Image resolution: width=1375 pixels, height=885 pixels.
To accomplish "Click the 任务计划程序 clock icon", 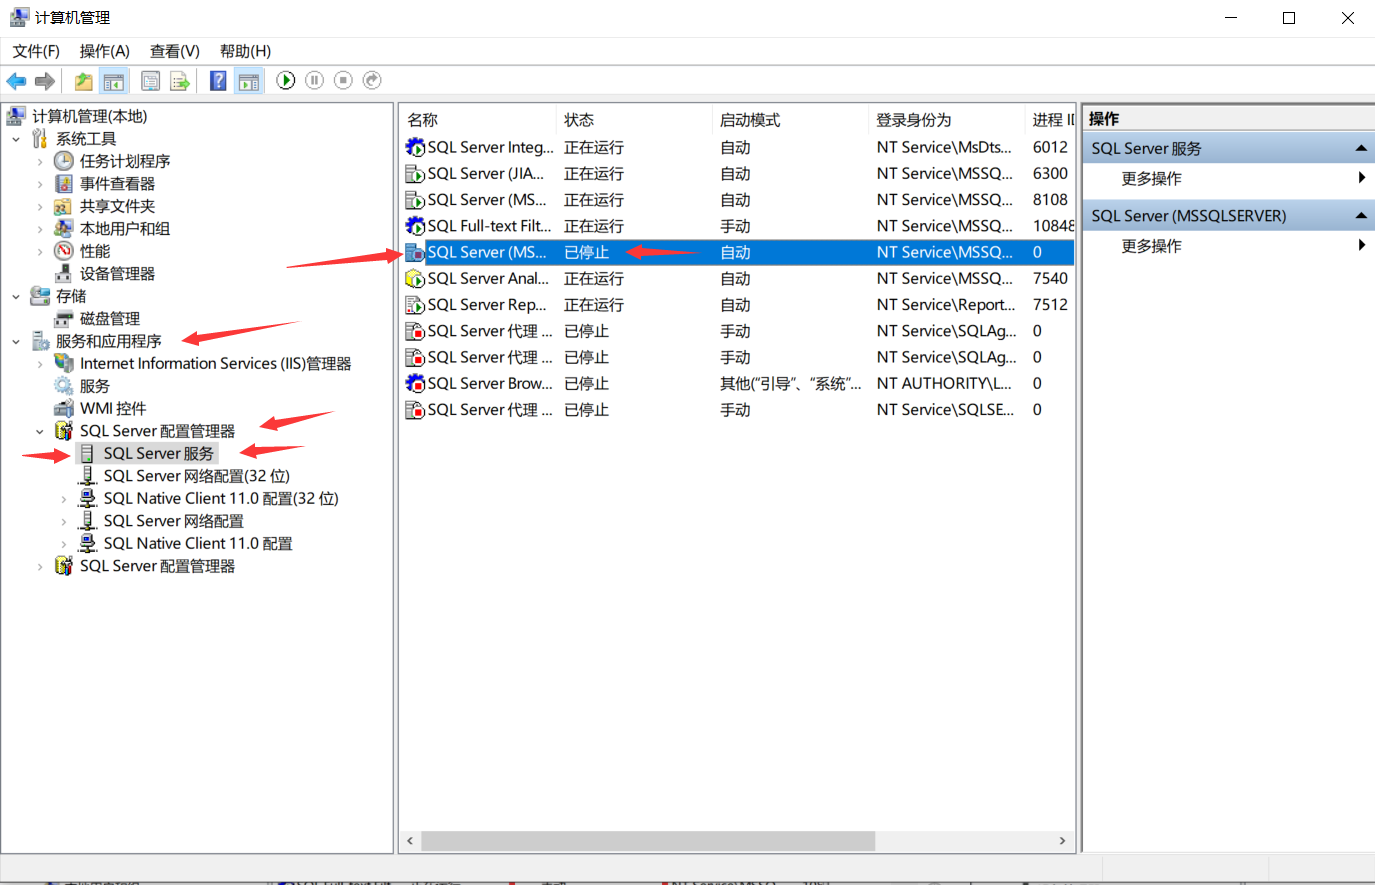I will (64, 161).
